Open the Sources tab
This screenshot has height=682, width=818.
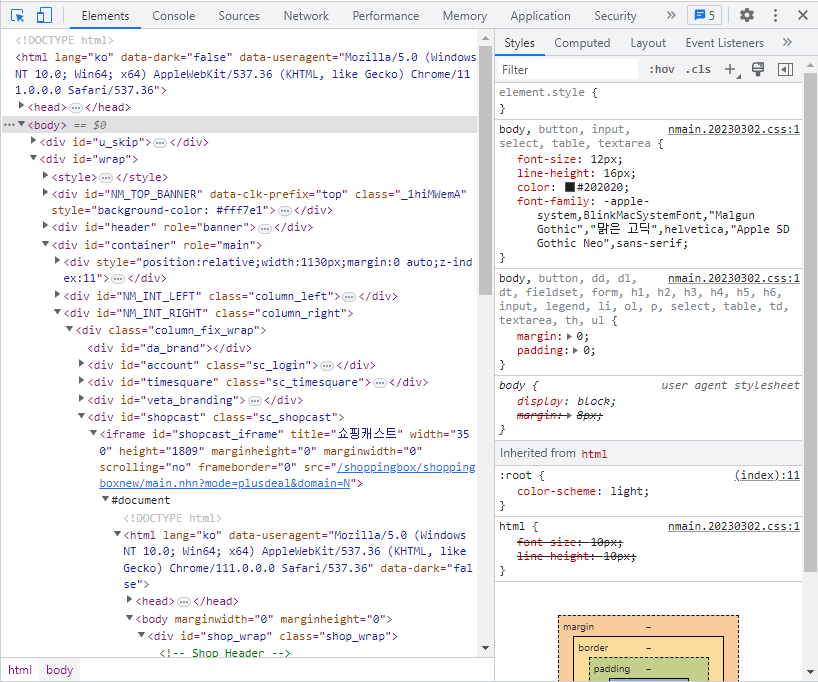[x=239, y=16]
